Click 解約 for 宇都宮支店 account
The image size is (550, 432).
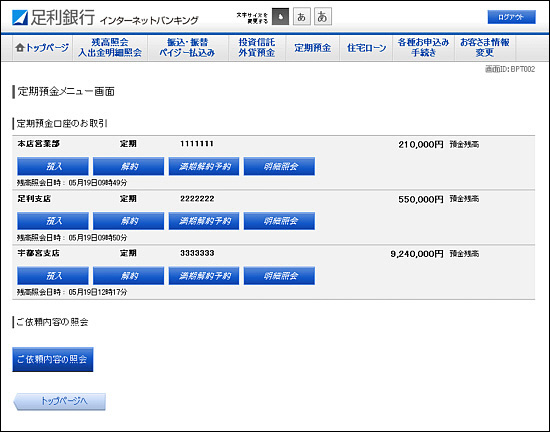(128, 276)
